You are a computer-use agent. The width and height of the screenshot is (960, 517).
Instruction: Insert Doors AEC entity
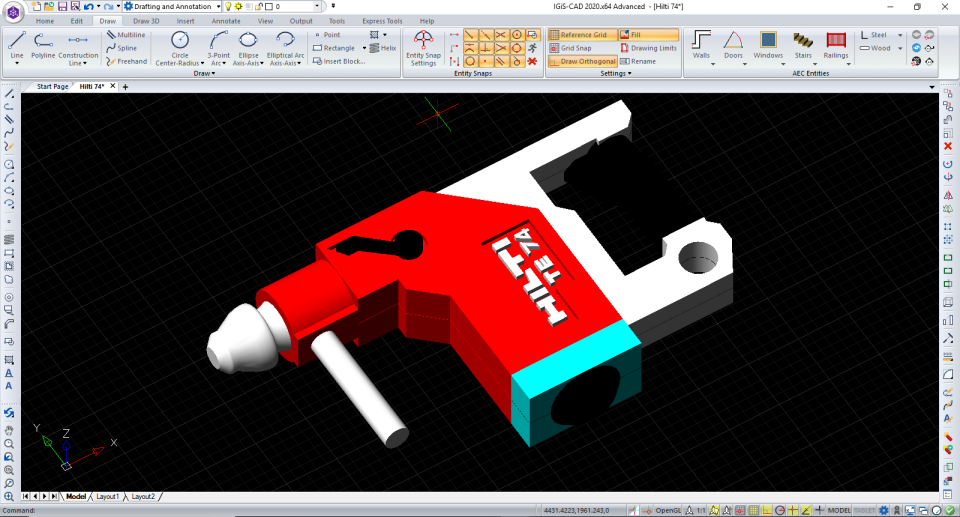coord(733,44)
